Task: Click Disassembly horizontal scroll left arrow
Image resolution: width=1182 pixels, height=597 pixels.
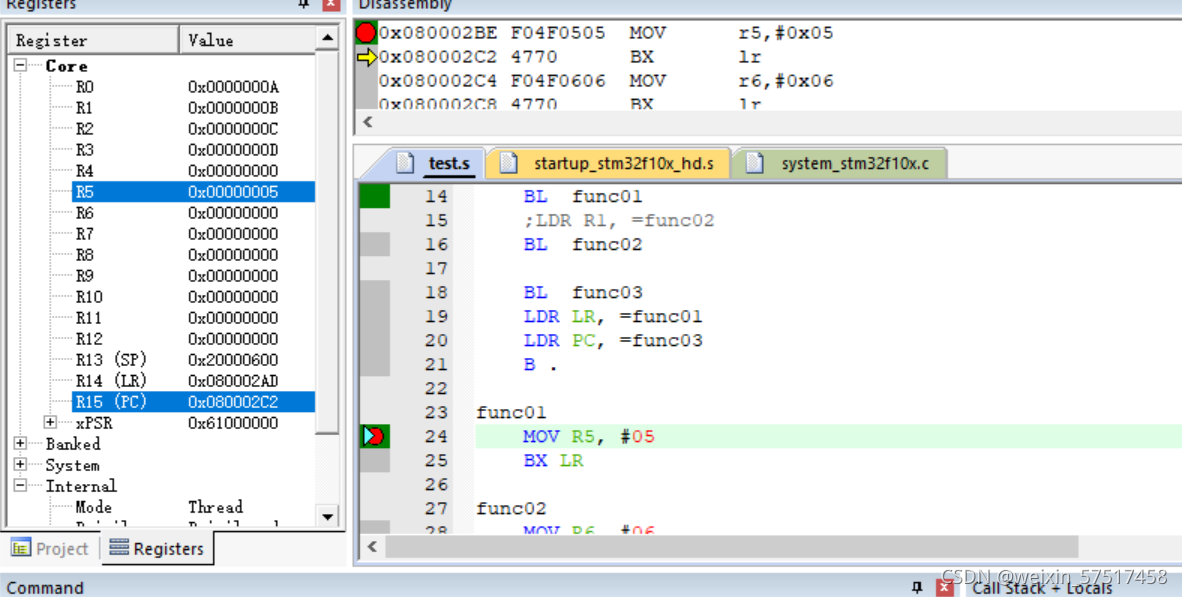Action: pyautogui.click(x=368, y=122)
